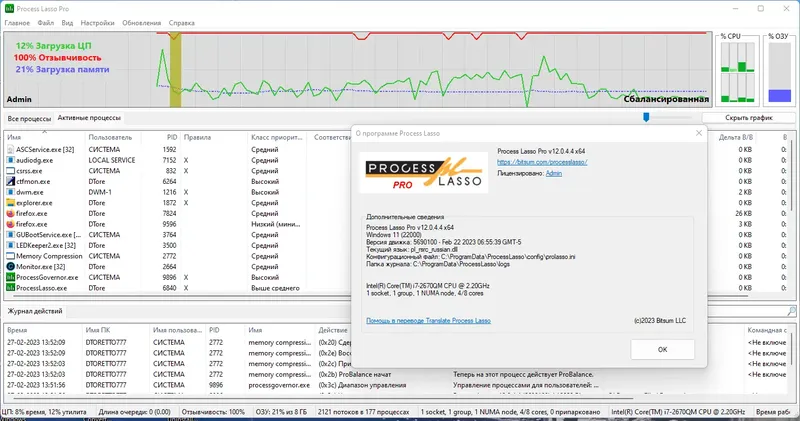Click the action log search magnifier icon
The height and width of the screenshot is (421, 800).
click(791, 311)
